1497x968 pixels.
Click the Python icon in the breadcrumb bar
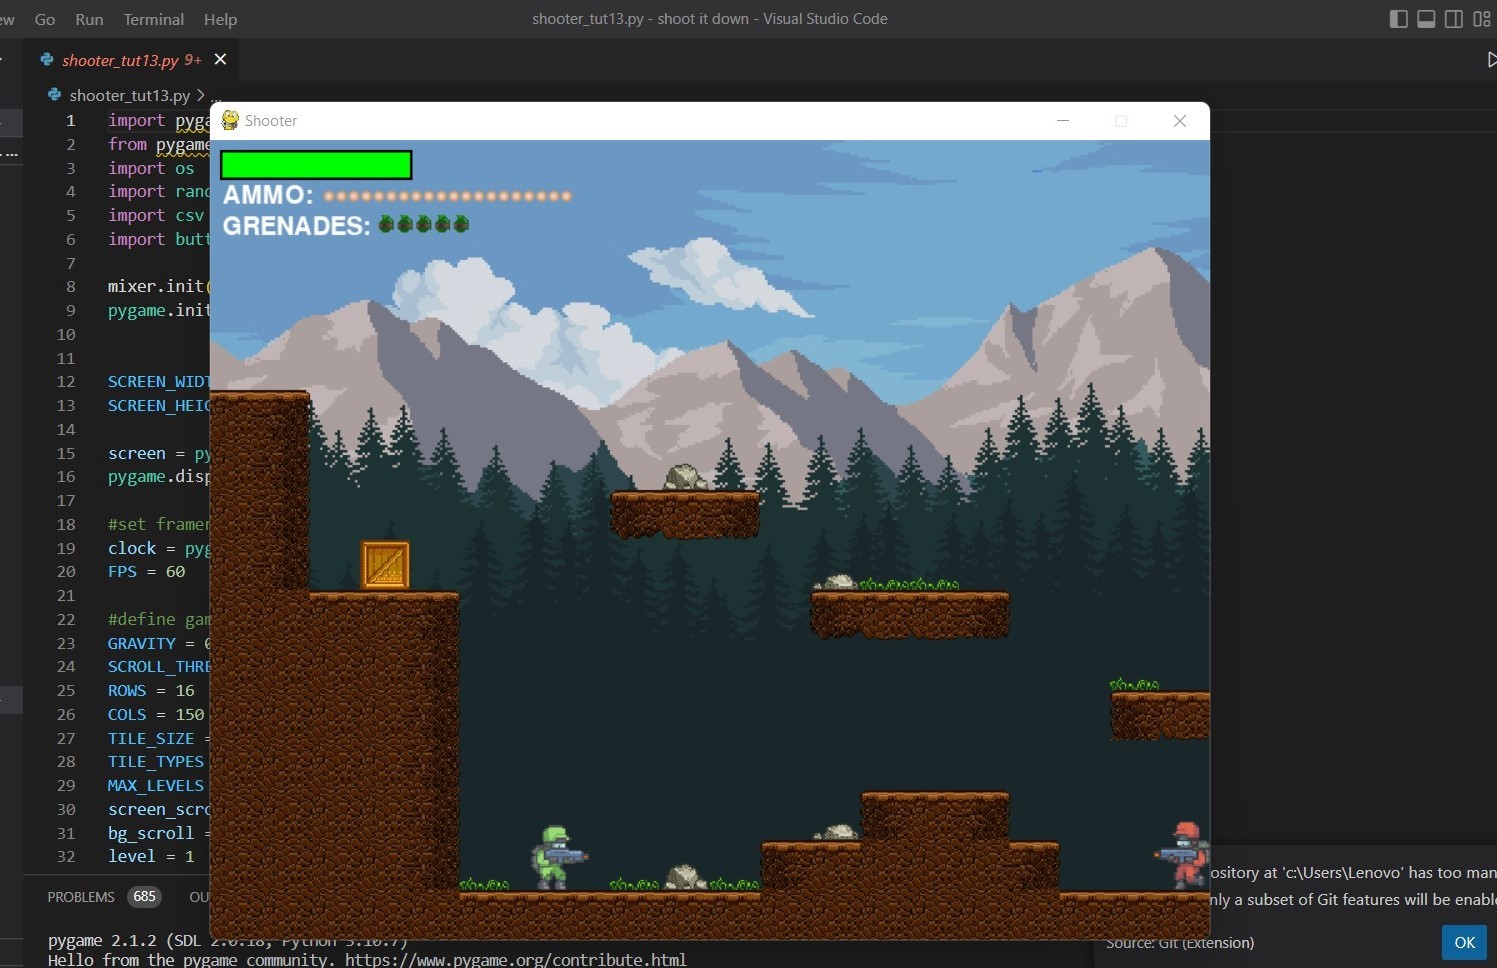pyautogui.click(x=54, y=95)
